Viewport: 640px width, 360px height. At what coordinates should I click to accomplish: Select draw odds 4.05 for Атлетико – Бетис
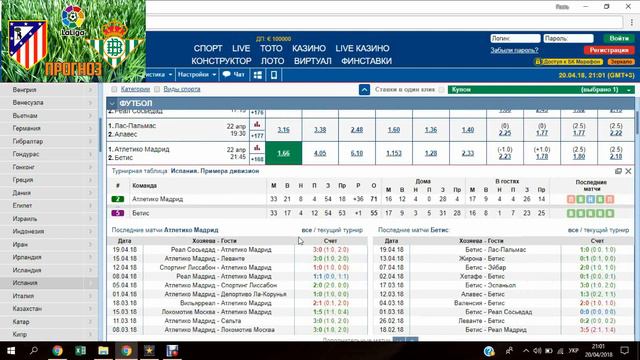[x=320, y=153]
